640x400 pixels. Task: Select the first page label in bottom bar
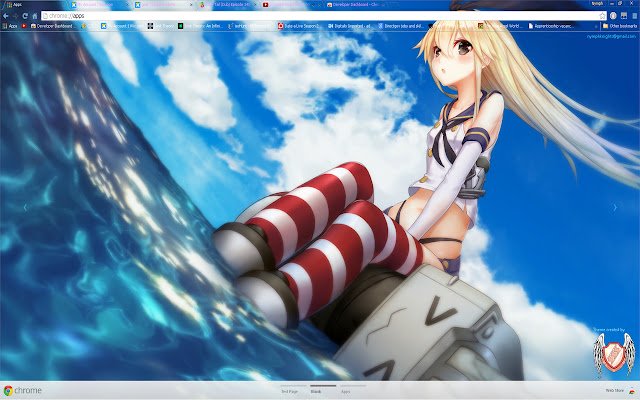(289, 391)
